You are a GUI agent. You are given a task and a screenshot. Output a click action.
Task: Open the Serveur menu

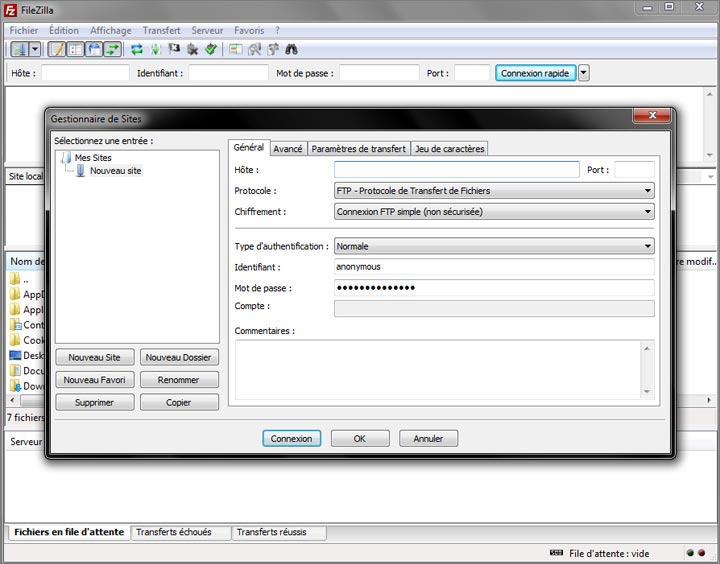click(207, 30)
